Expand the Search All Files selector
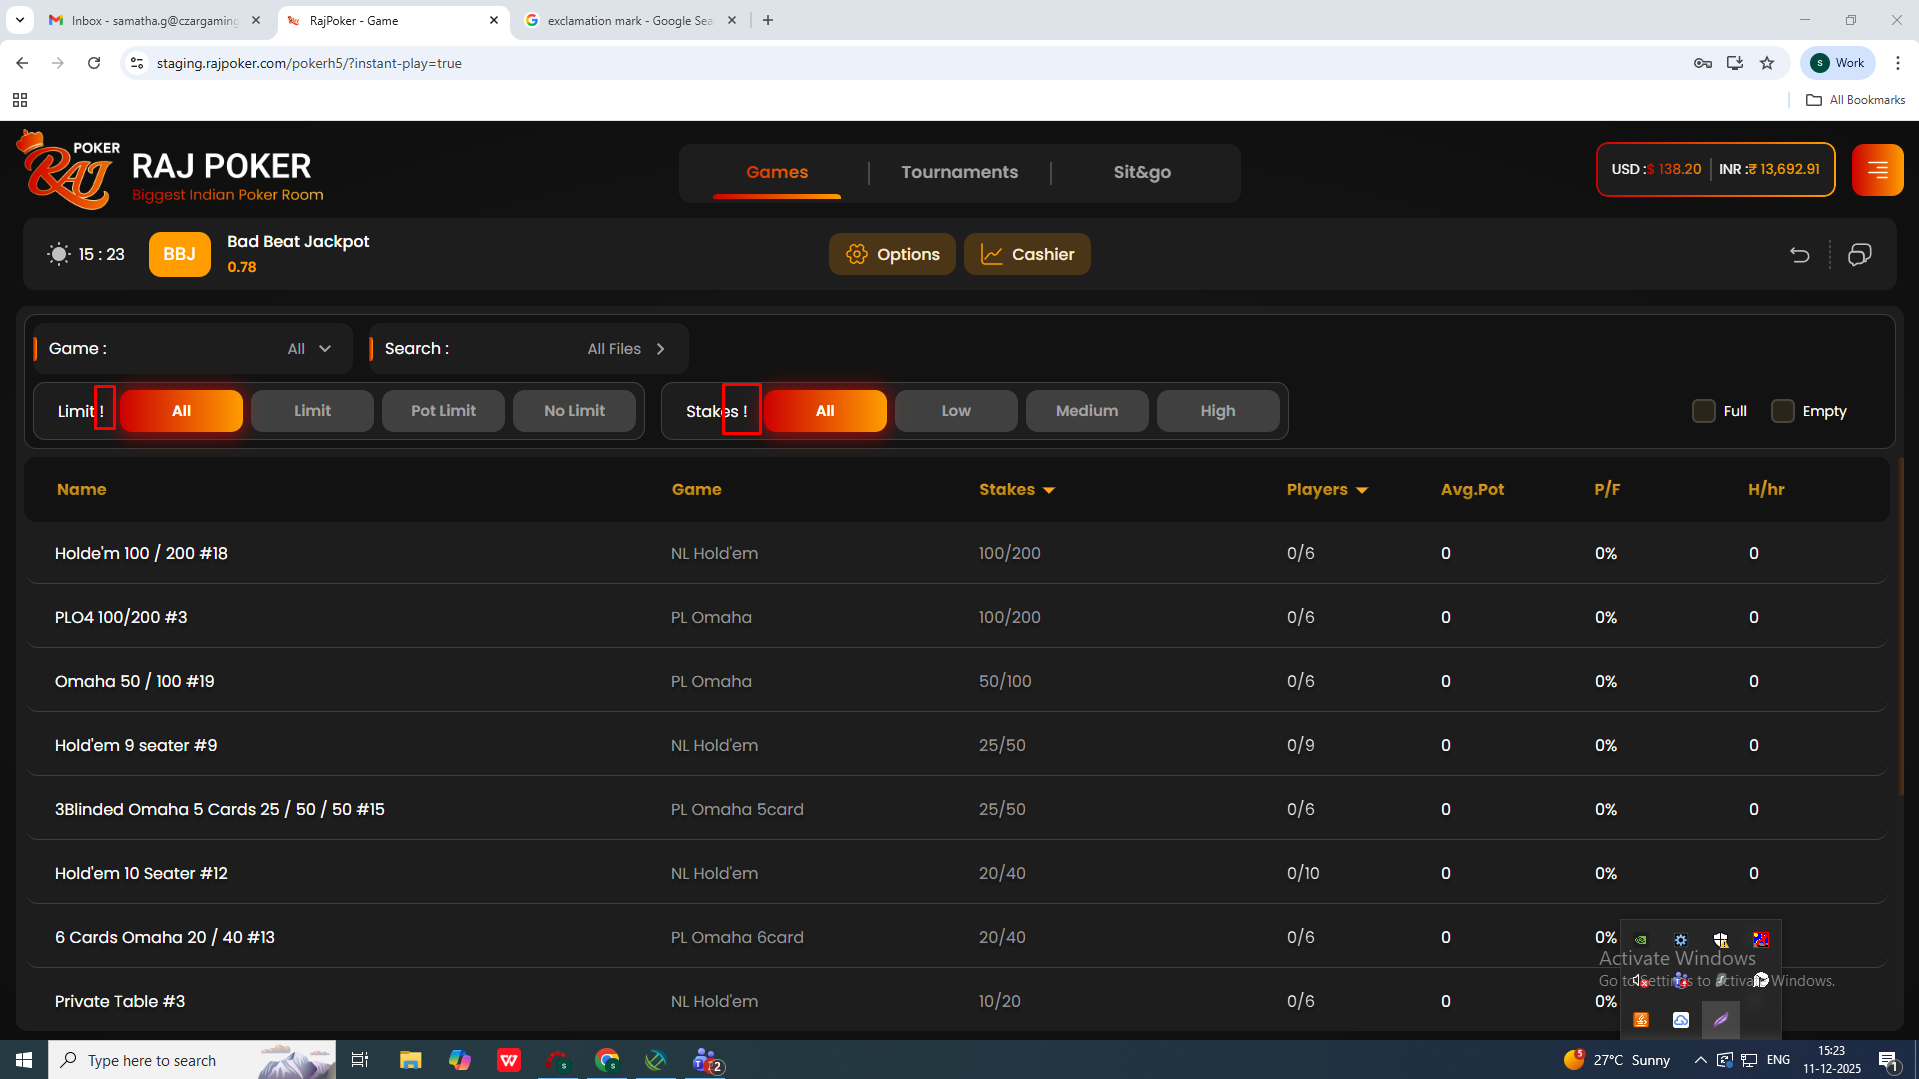Screen dimensions: 1919x1079 (627, 349)
